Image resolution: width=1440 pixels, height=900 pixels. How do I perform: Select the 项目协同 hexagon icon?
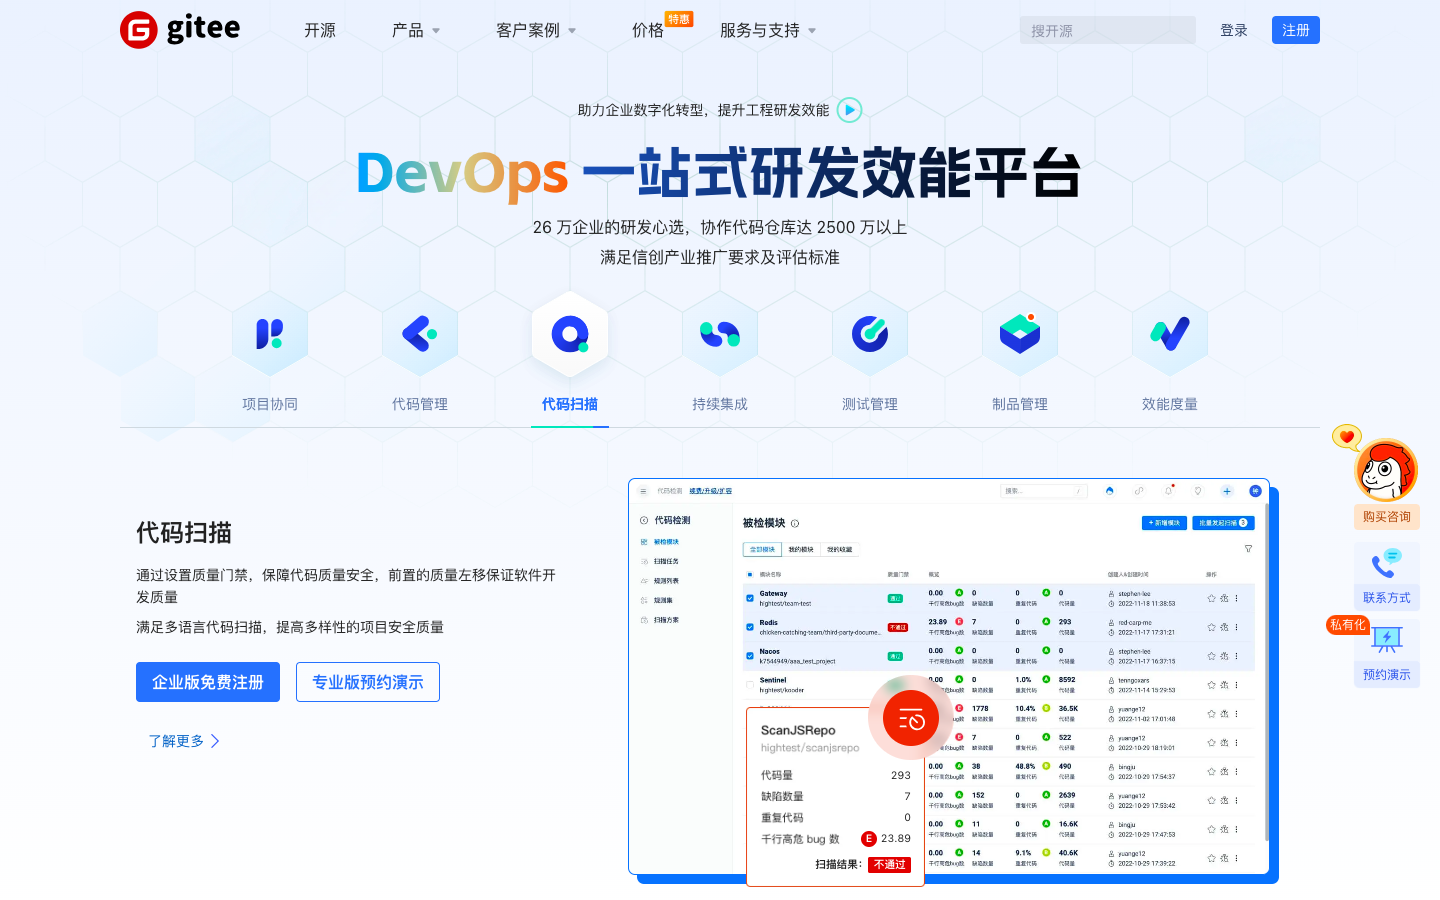(270, 334)
